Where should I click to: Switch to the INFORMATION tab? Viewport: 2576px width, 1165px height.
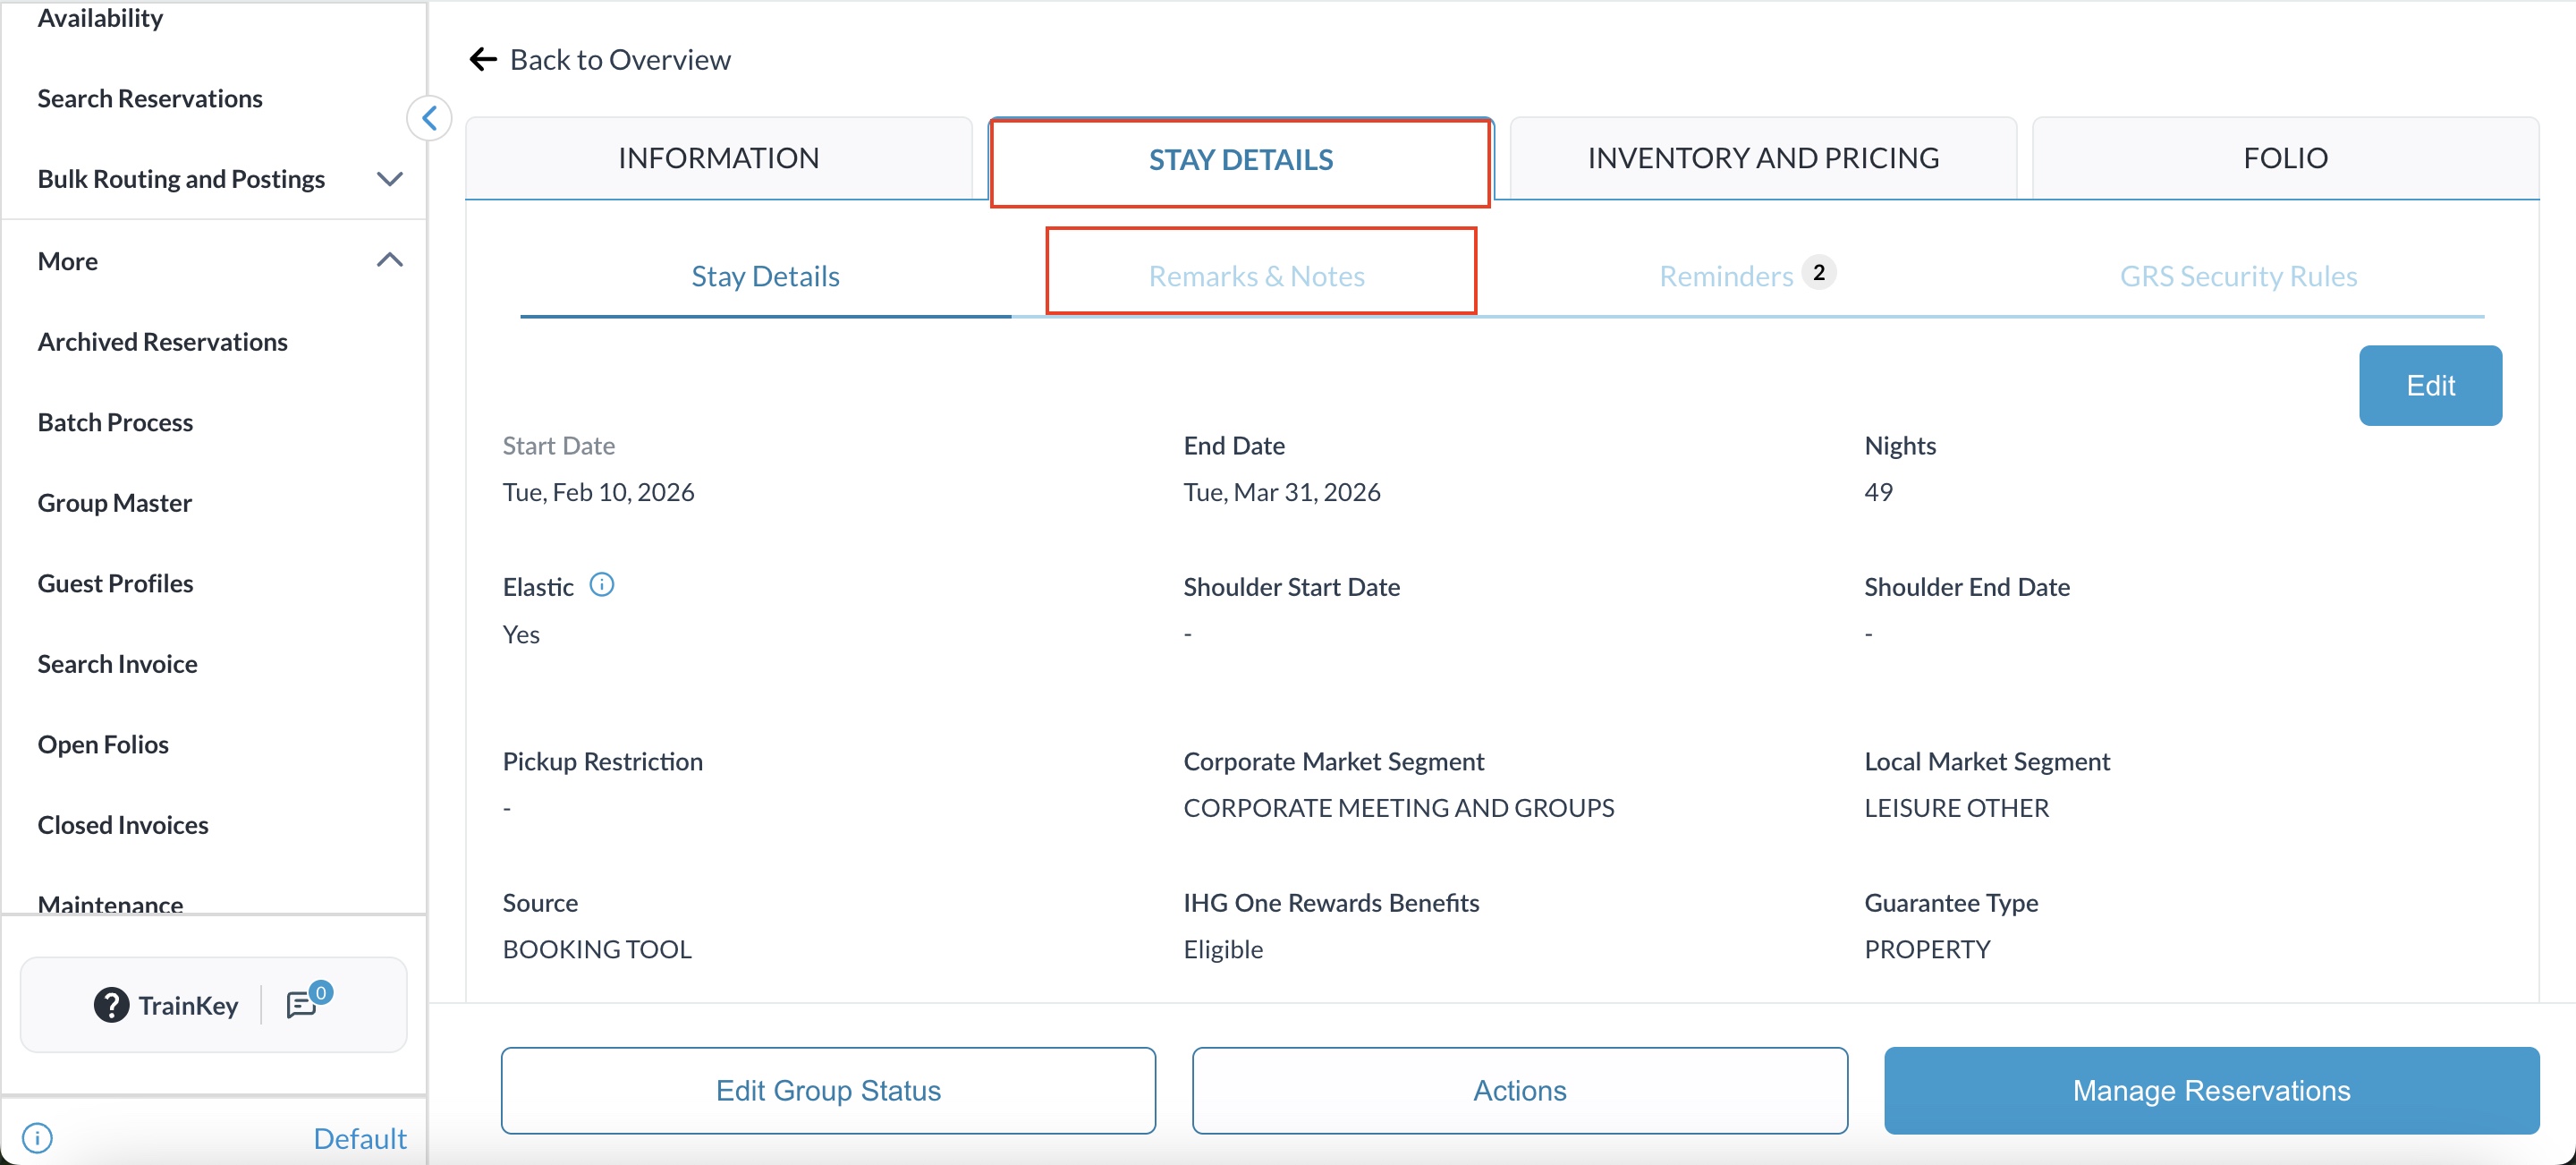pos(718,158)
